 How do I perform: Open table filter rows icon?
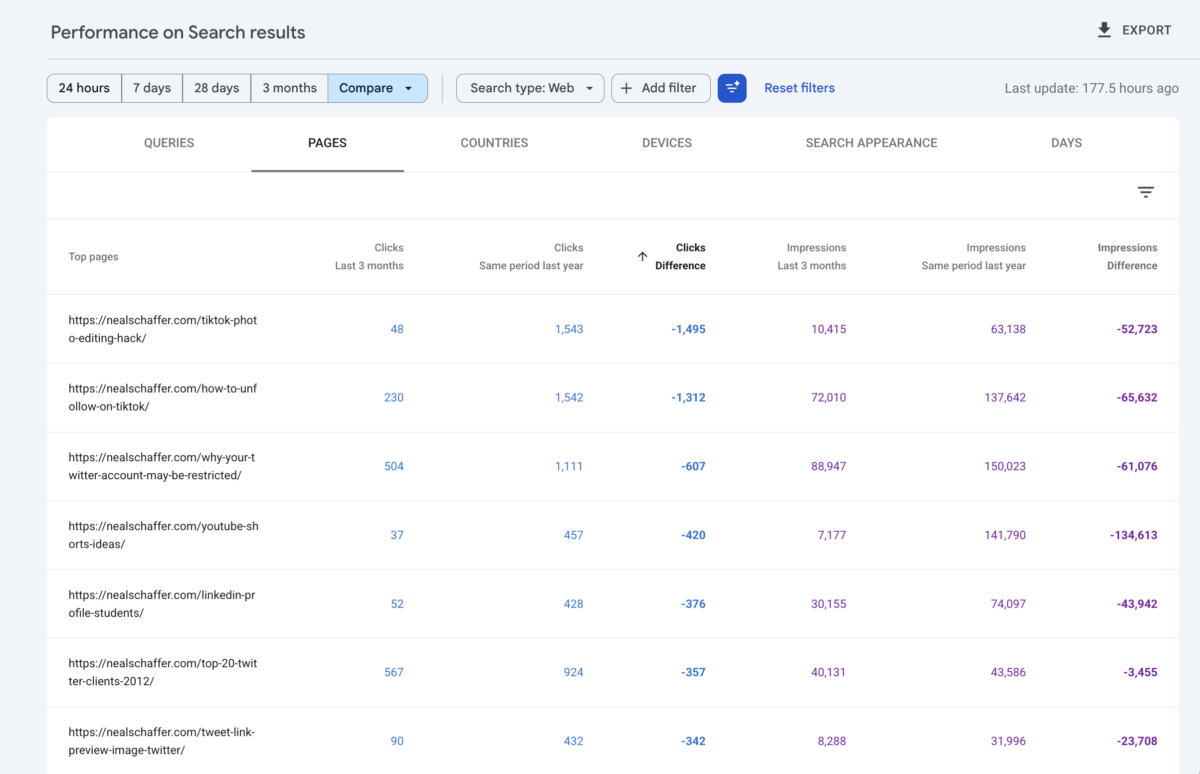click(1146, 192)
